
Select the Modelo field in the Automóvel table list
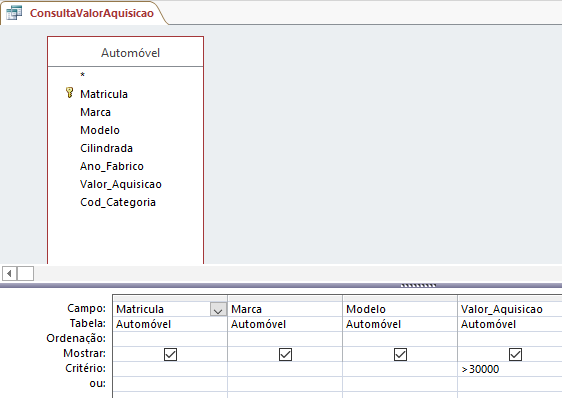[x=100, y=130]
